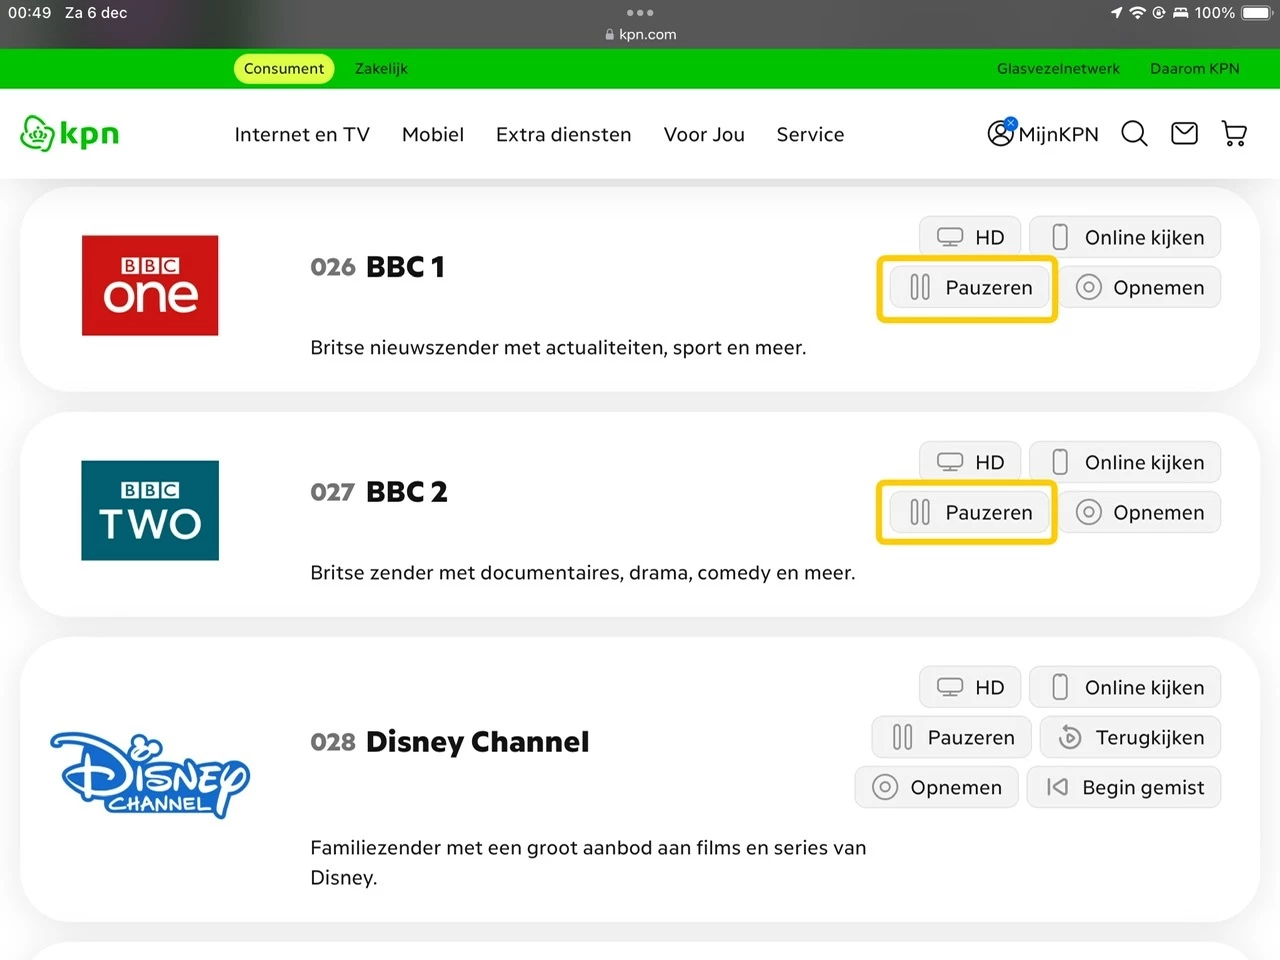This screenshot has width=1280, height=960.
Task: Open the MijnKPN account profile icon
Action: click(1001, 132)
